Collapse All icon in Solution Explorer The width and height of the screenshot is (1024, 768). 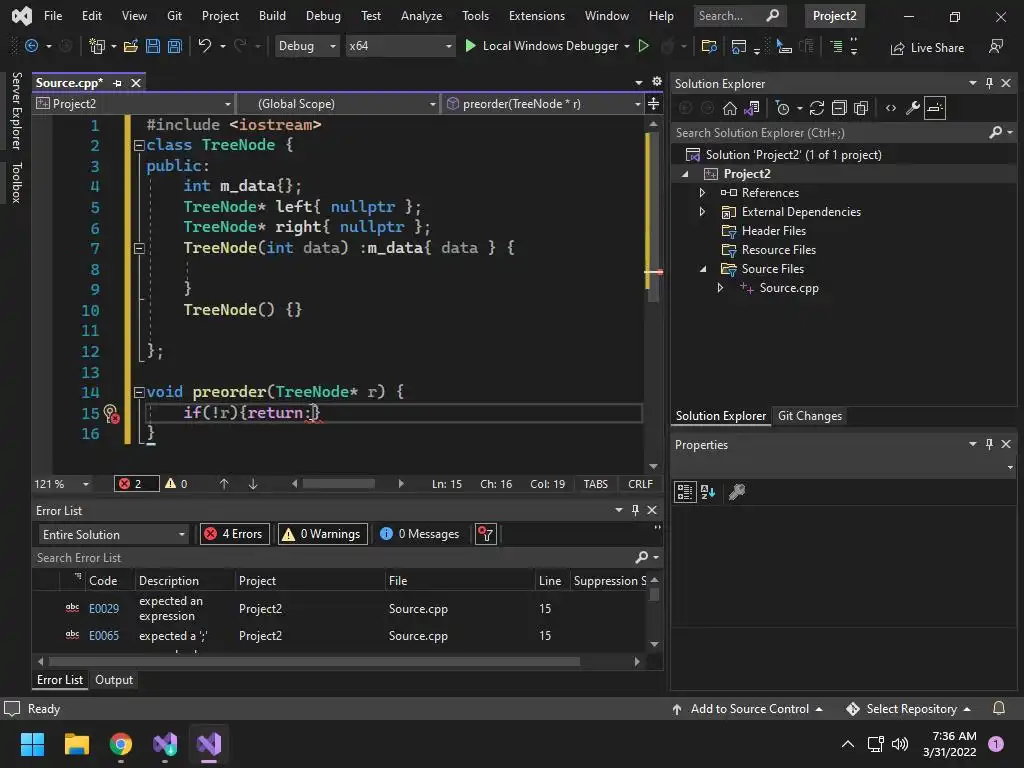click(x=839, y=108)
